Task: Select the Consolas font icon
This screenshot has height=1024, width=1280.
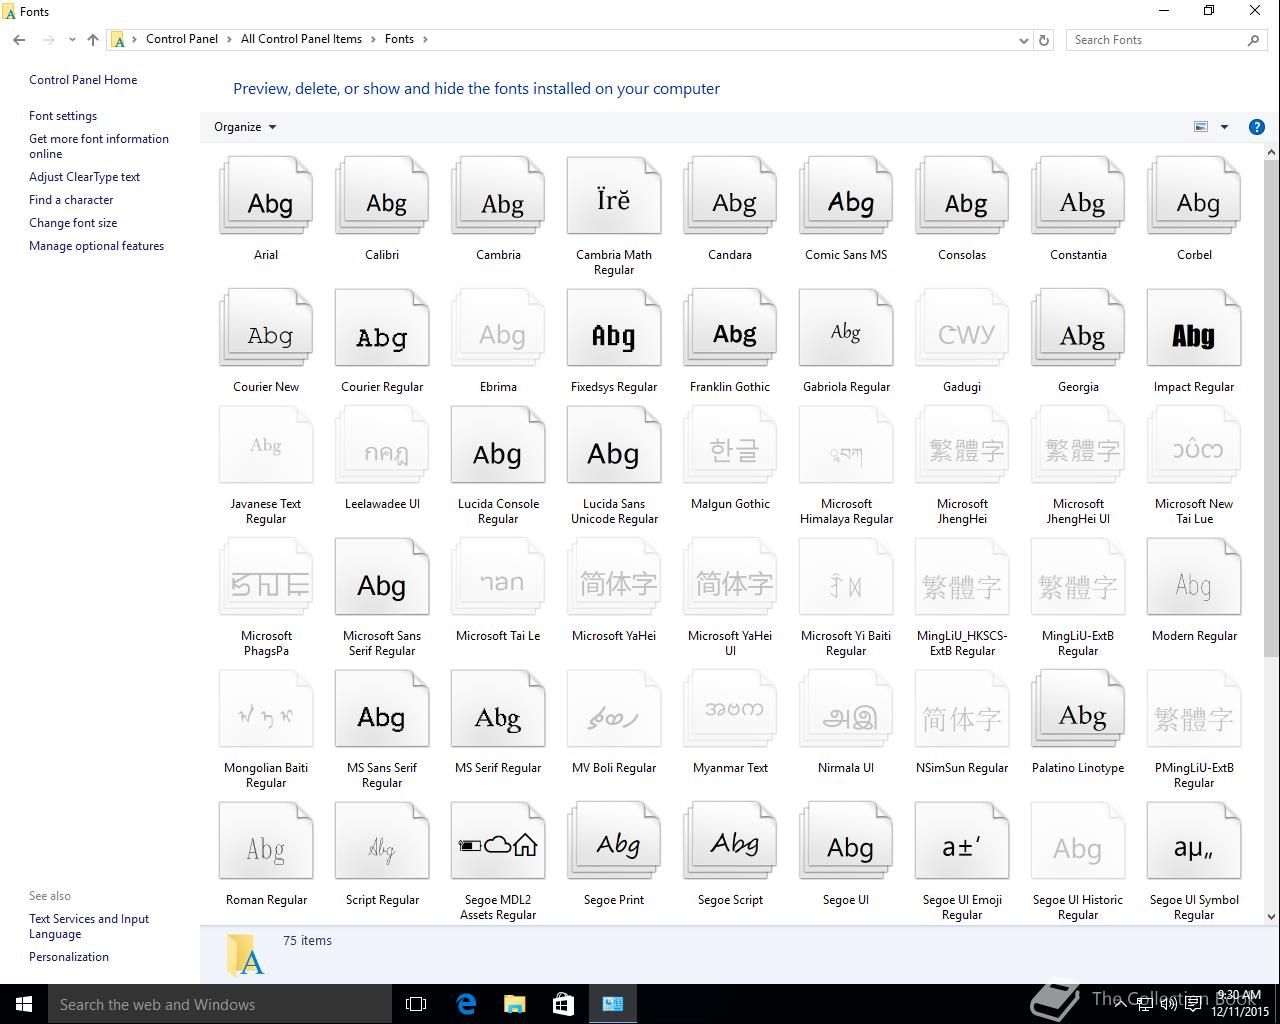Action: click(x=962, y=196)
